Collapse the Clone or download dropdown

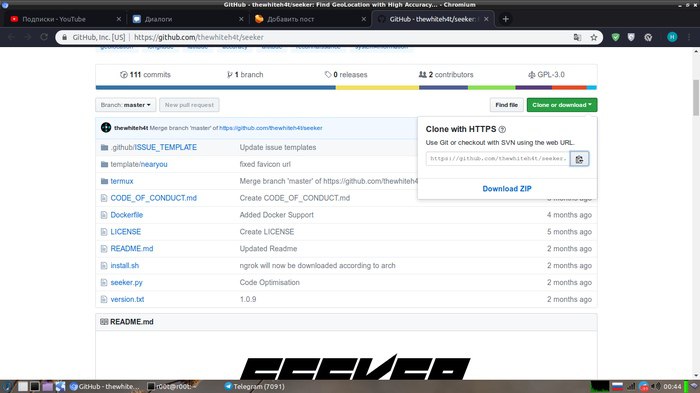tap(562, 105)
